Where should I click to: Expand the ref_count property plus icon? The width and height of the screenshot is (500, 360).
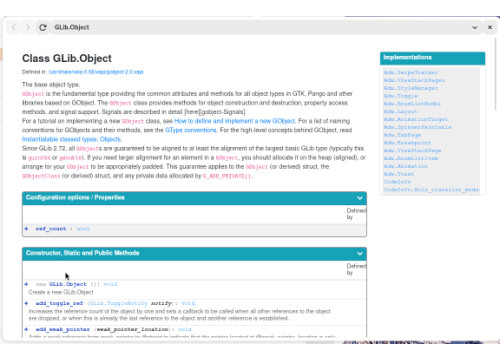(x=26, y=229)
